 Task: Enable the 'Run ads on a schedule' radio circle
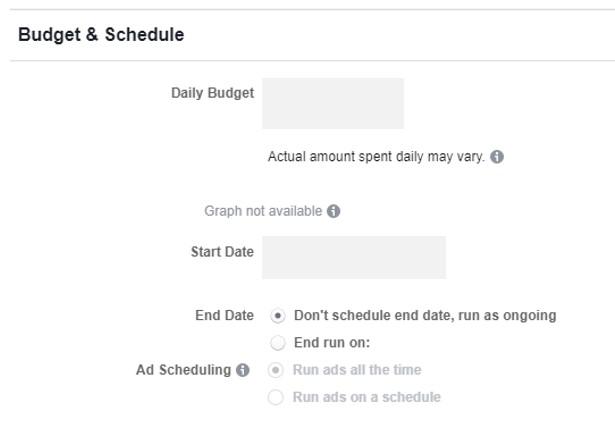coord(275,397)
